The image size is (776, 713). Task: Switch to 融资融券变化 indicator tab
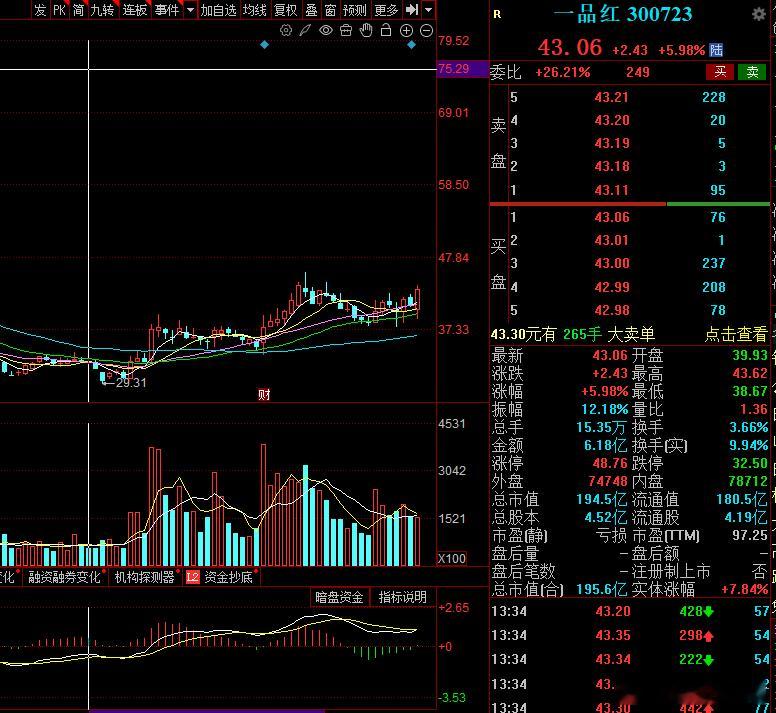coord(64,577)
